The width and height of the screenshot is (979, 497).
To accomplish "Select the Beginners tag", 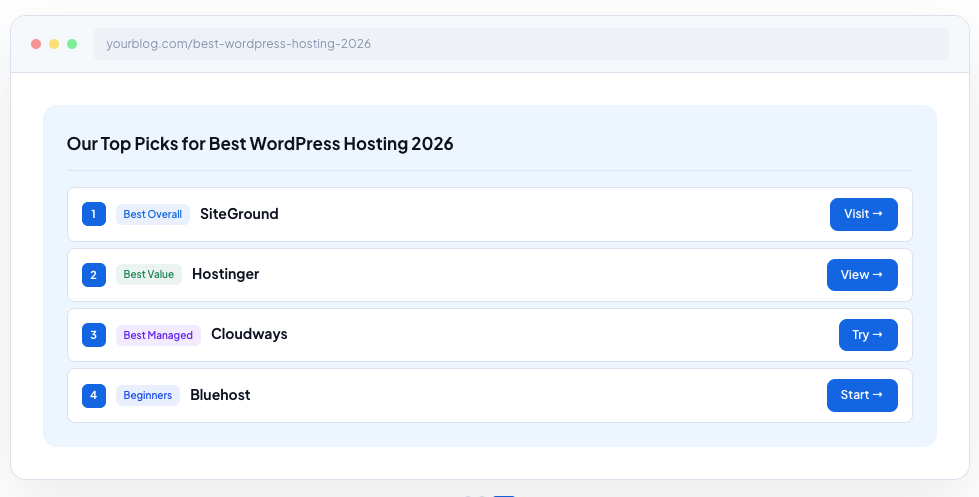I will click(x=148, y=395).
